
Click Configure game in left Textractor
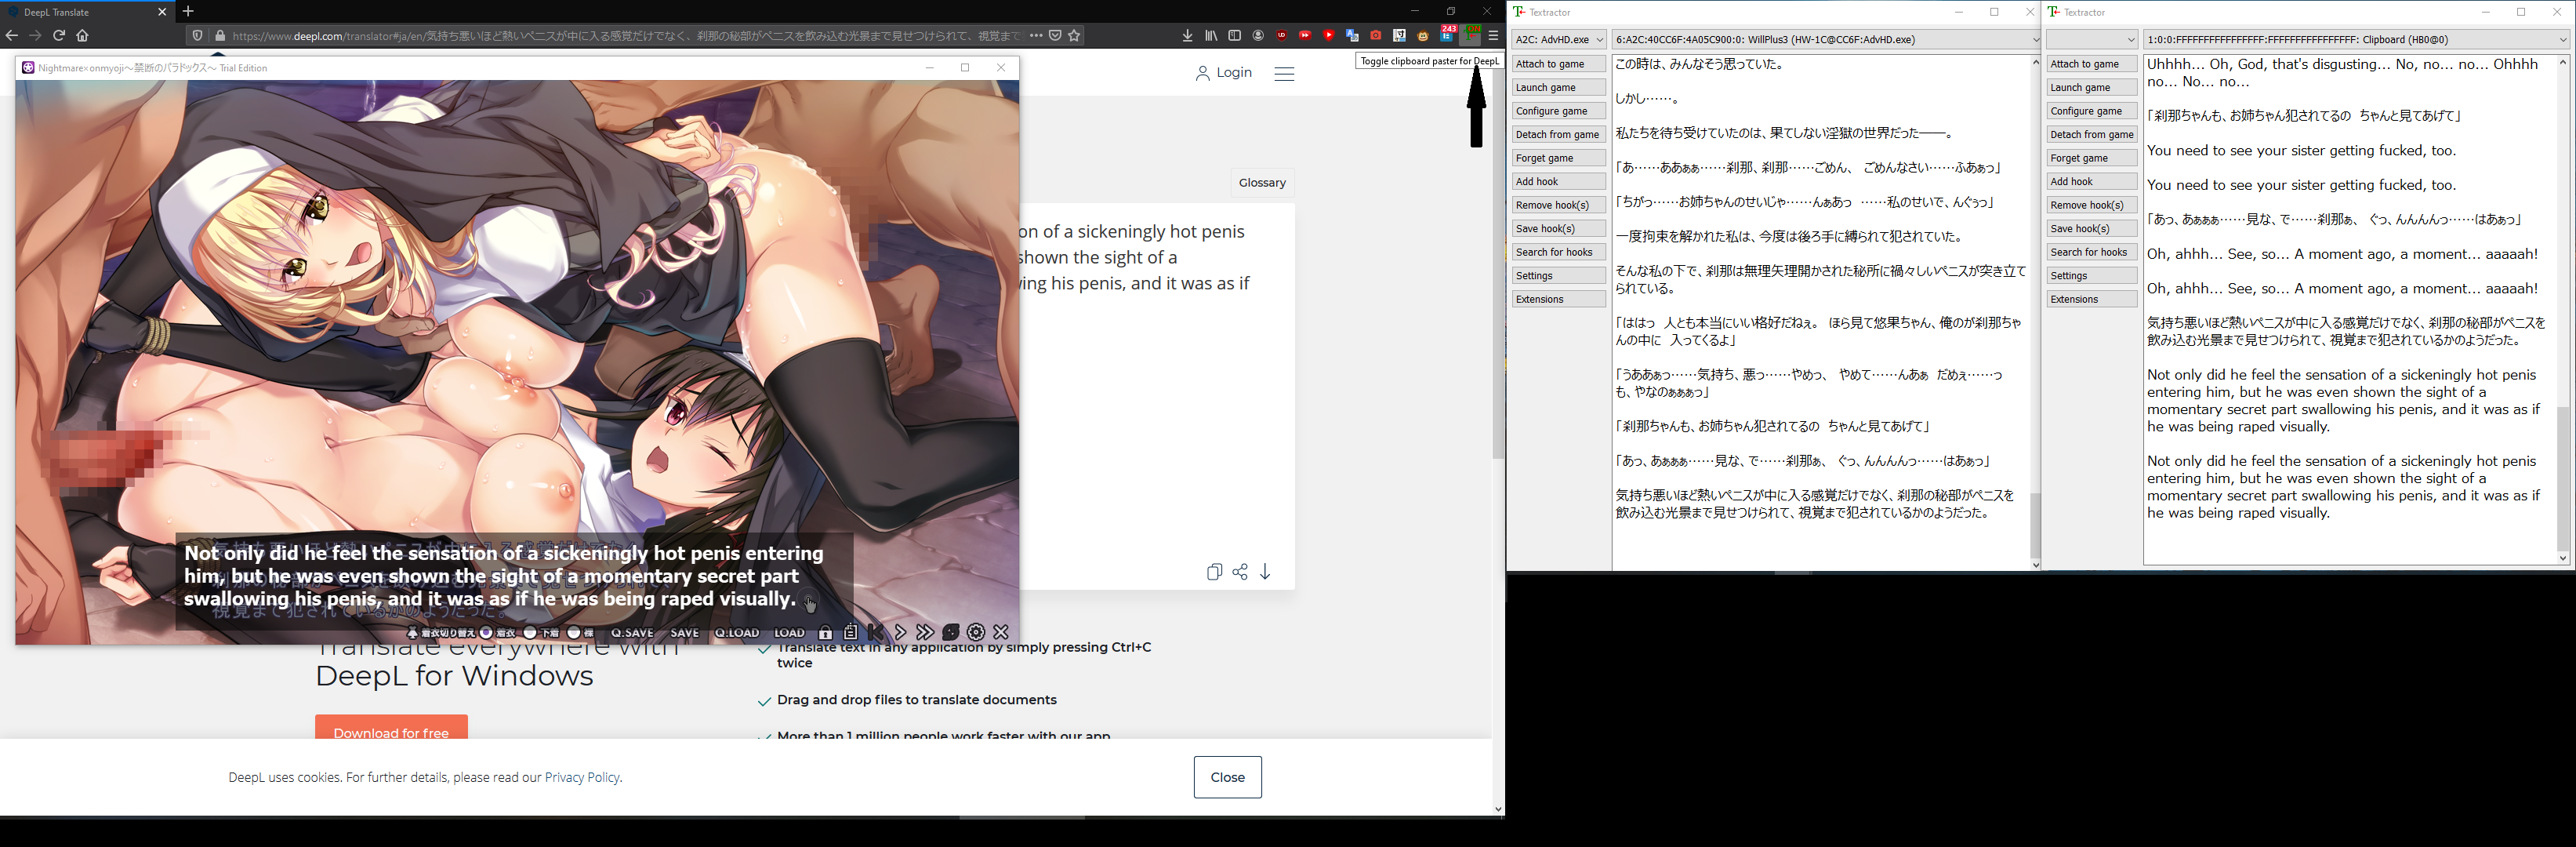[1558, 111]
